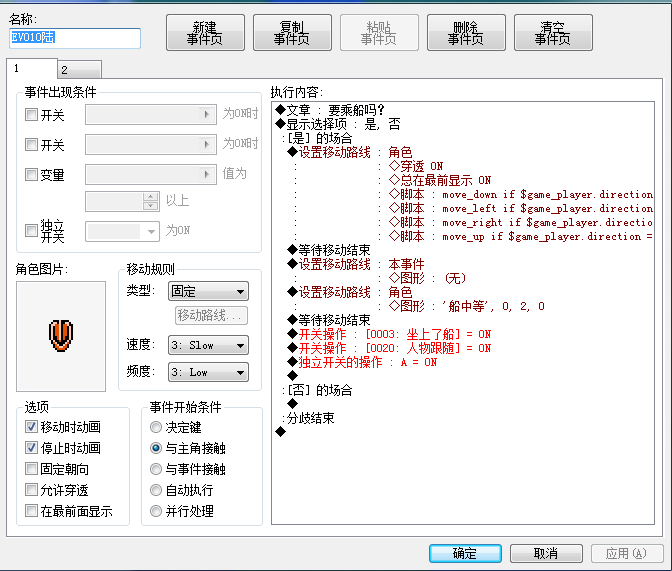The width and height of the screenshot is (672, 571).
Task: Click the 删除事件页 button
Action: (x=466, y=33)
